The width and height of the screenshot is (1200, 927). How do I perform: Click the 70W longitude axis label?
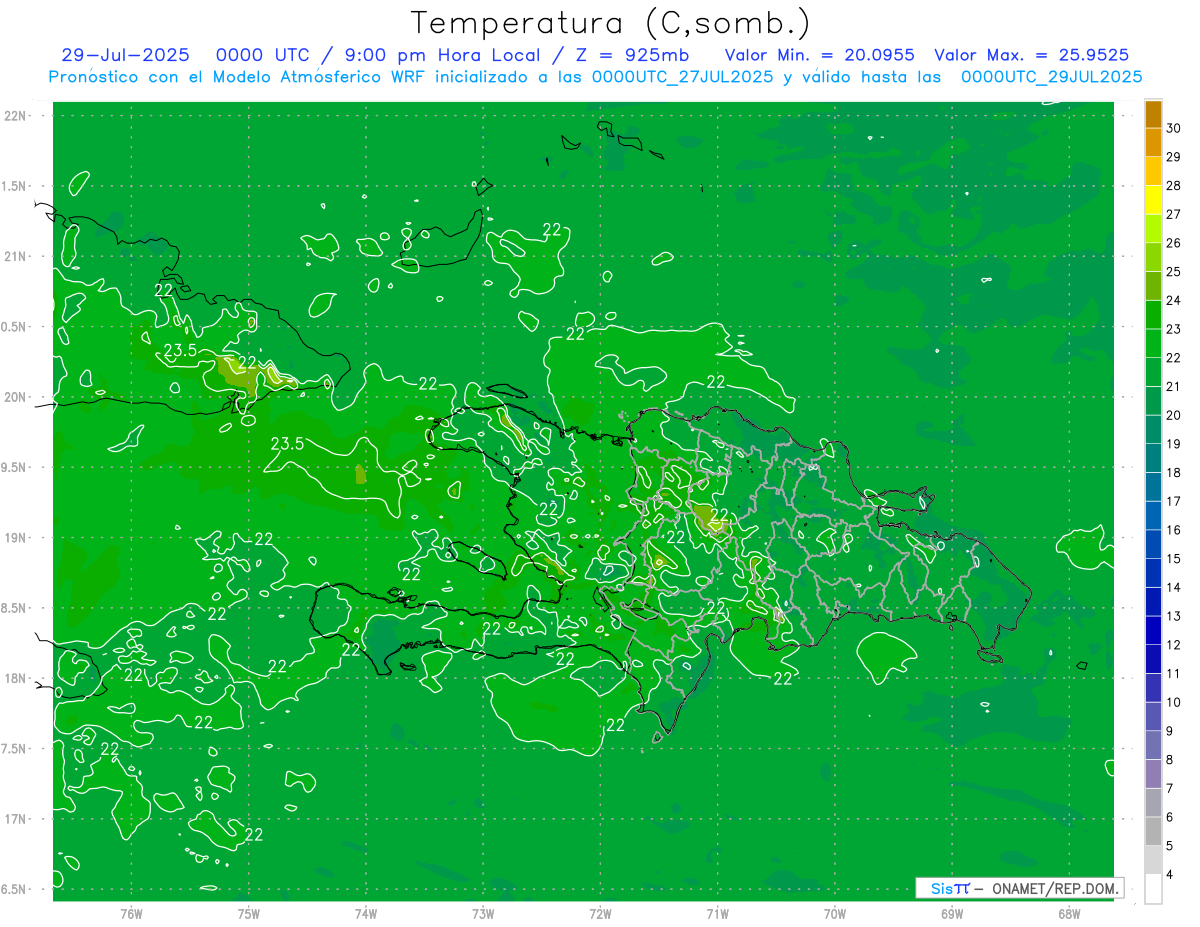(x=835, y=913)
